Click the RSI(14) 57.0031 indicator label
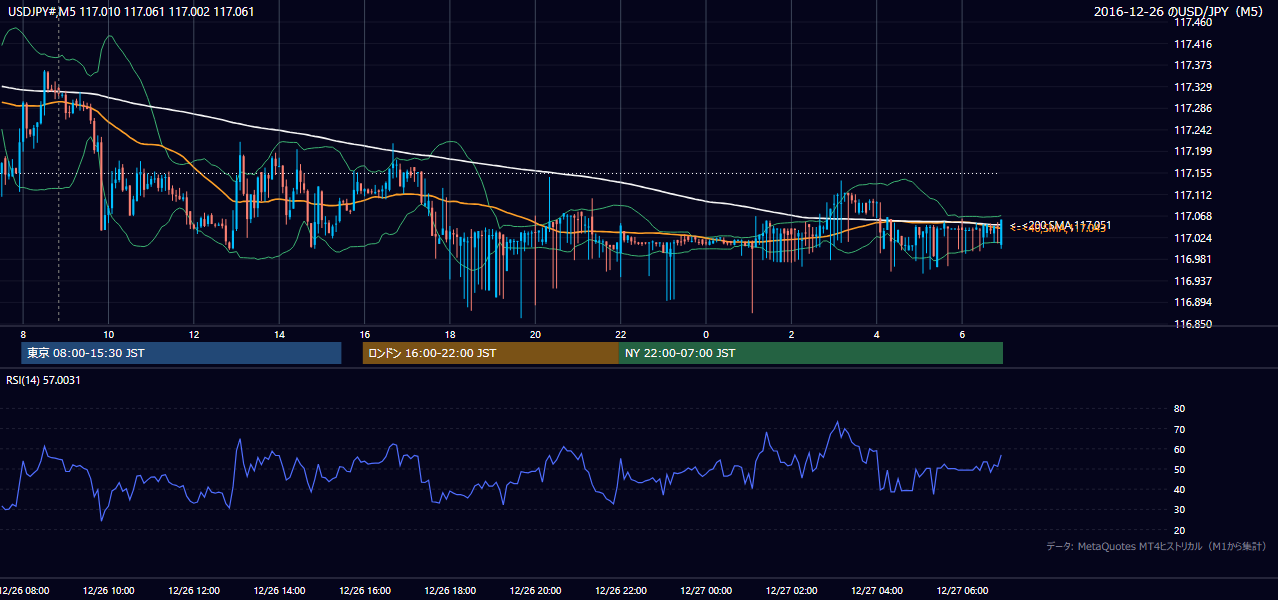This screenshot has height=600, width=1278. [41, 380]
